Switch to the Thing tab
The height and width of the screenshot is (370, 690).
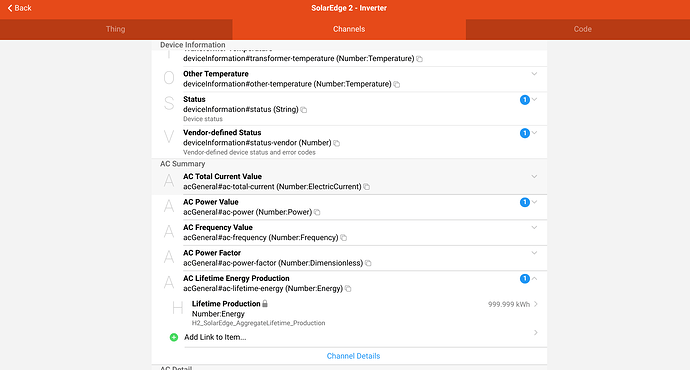116,29
